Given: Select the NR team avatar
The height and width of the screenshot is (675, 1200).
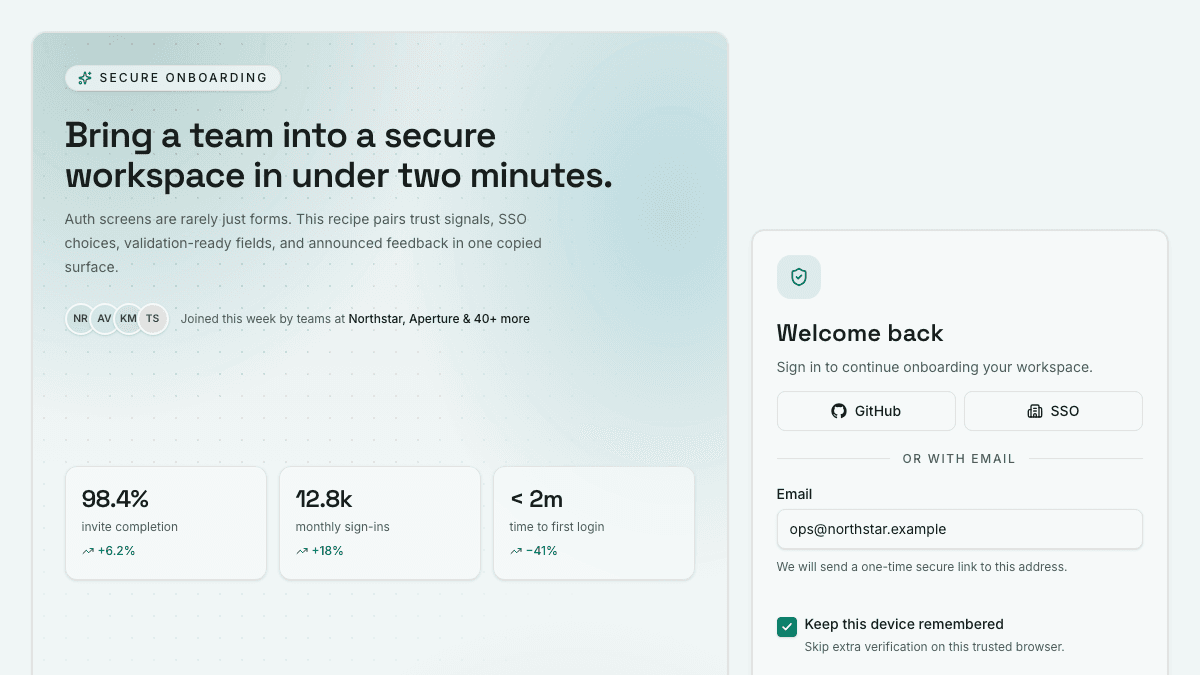Looking at the screenshot, I should tap(80, 319).
